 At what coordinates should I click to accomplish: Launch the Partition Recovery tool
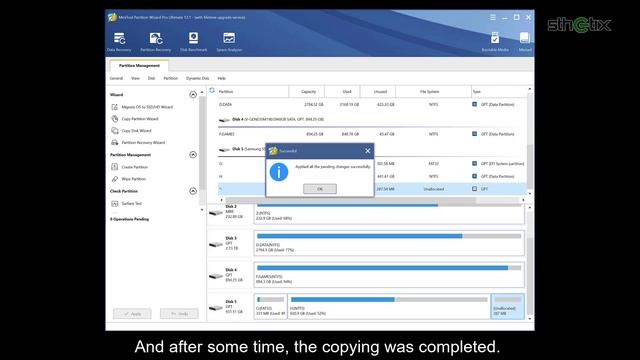point(156,42)
